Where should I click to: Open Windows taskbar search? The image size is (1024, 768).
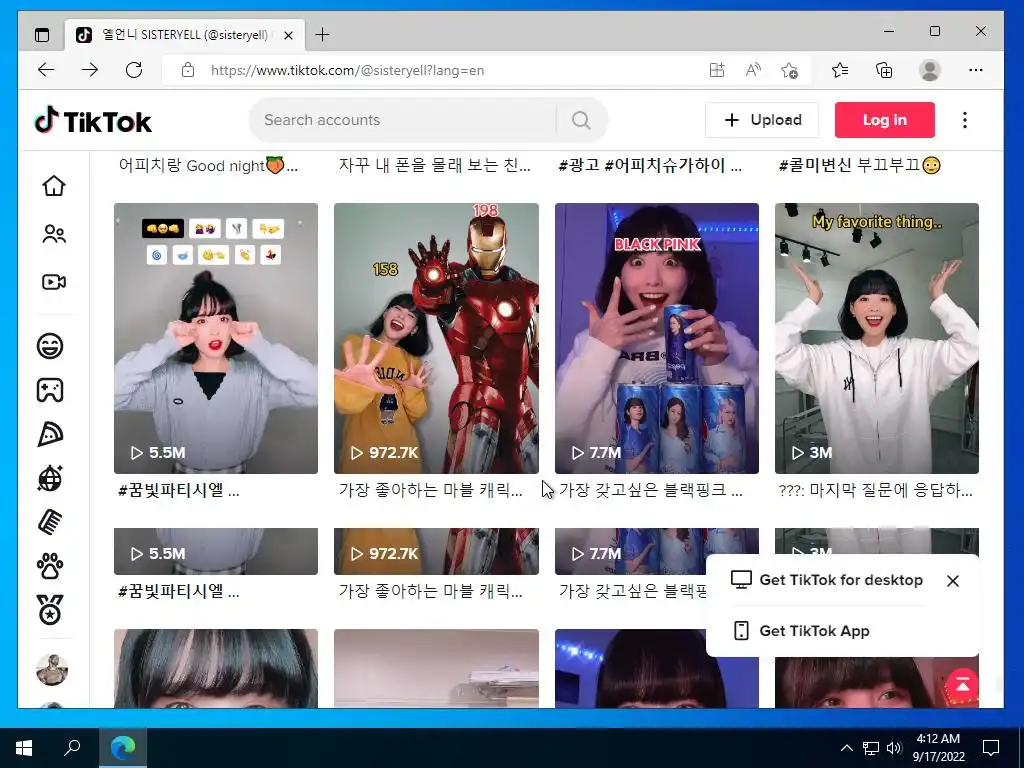click(72, 748)
